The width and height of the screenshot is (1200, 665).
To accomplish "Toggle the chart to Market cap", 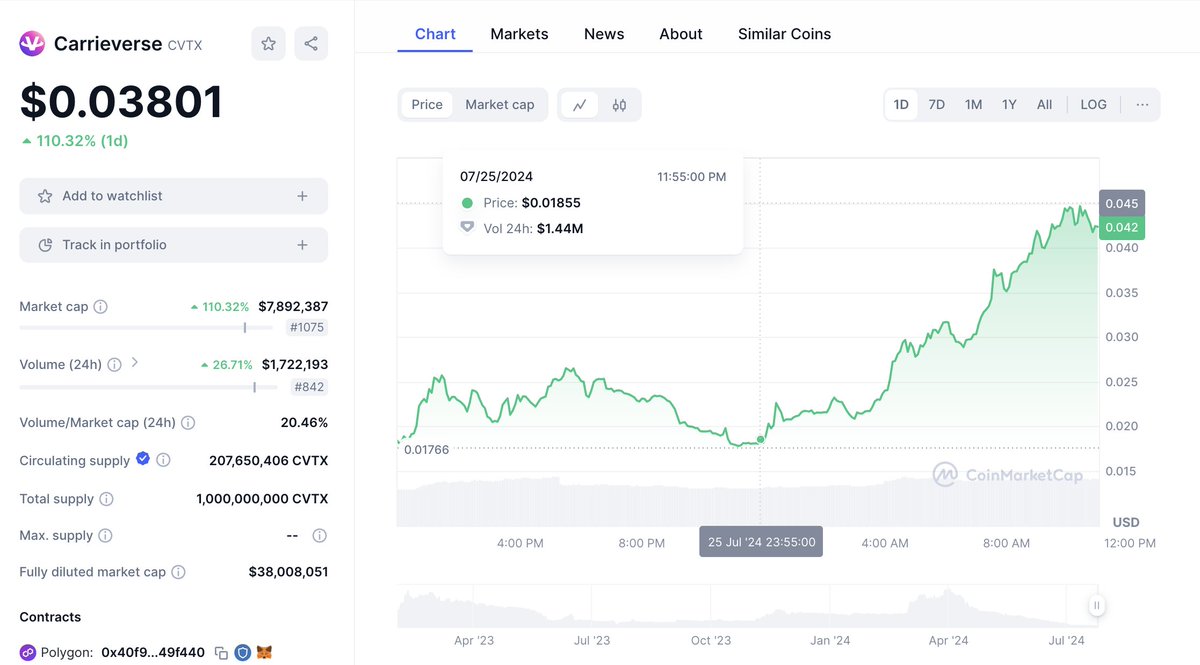I will 500,104.
